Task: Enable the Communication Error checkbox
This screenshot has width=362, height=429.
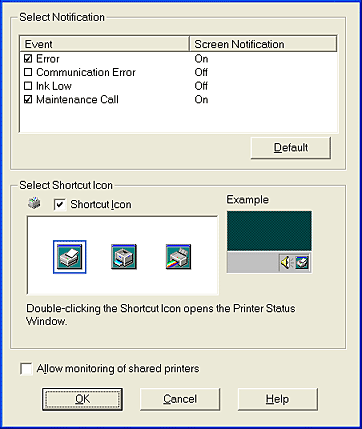Action: coord(28,72)
